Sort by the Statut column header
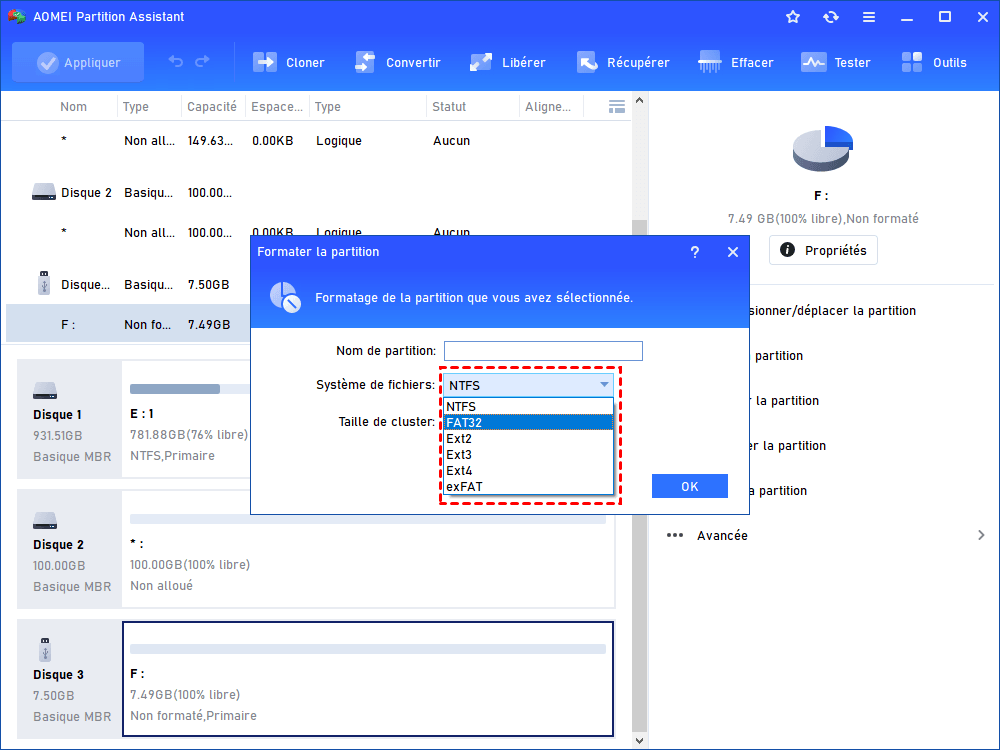The image size is (1000, 750). point(449,107)
